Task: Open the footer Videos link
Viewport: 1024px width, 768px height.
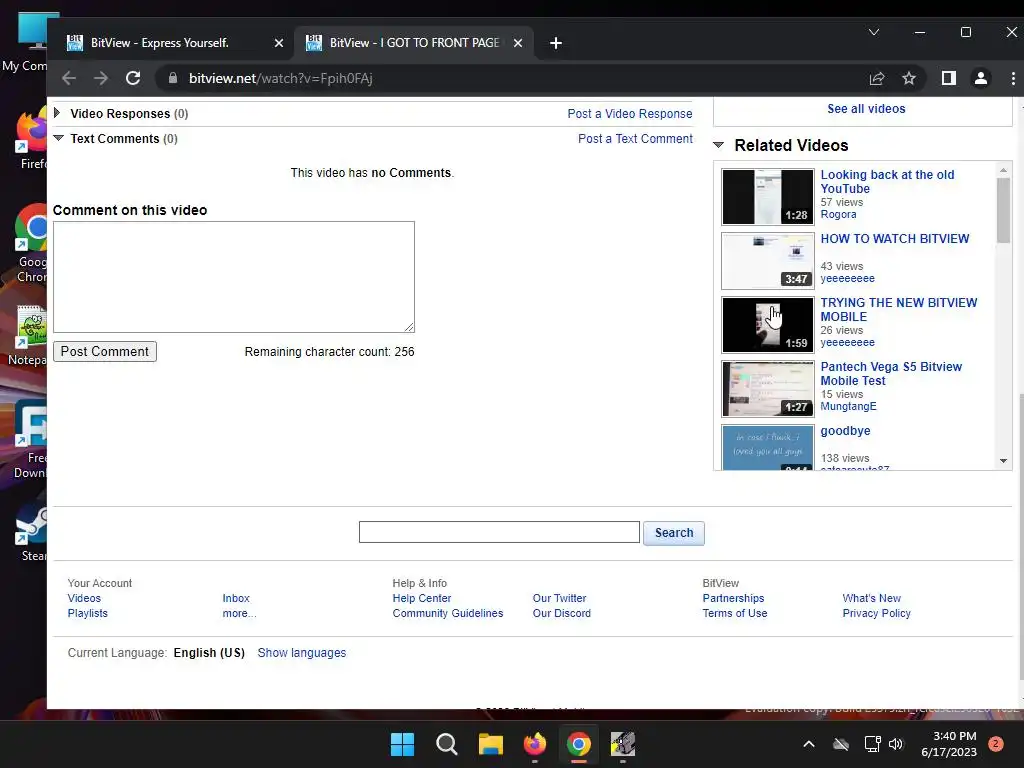Action: pyautogui.click(x=84, y=598)
